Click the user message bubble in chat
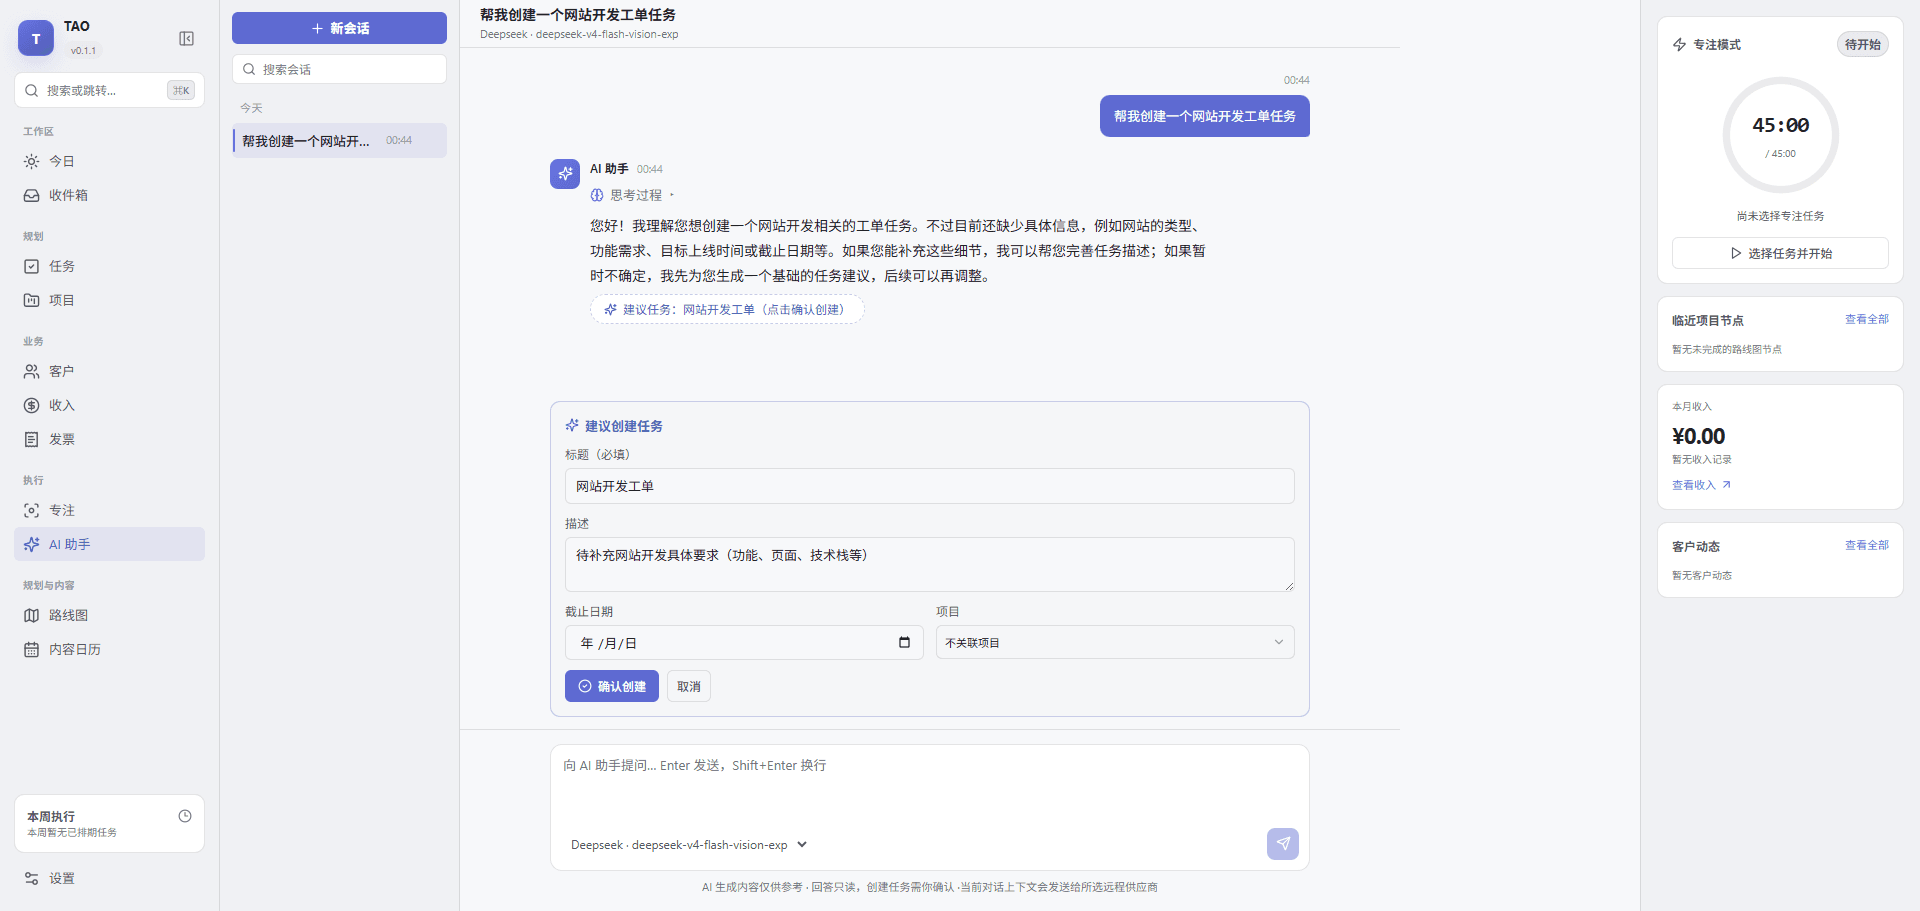Screen dimensions: 1920x911 click(x=1205, y=116)
